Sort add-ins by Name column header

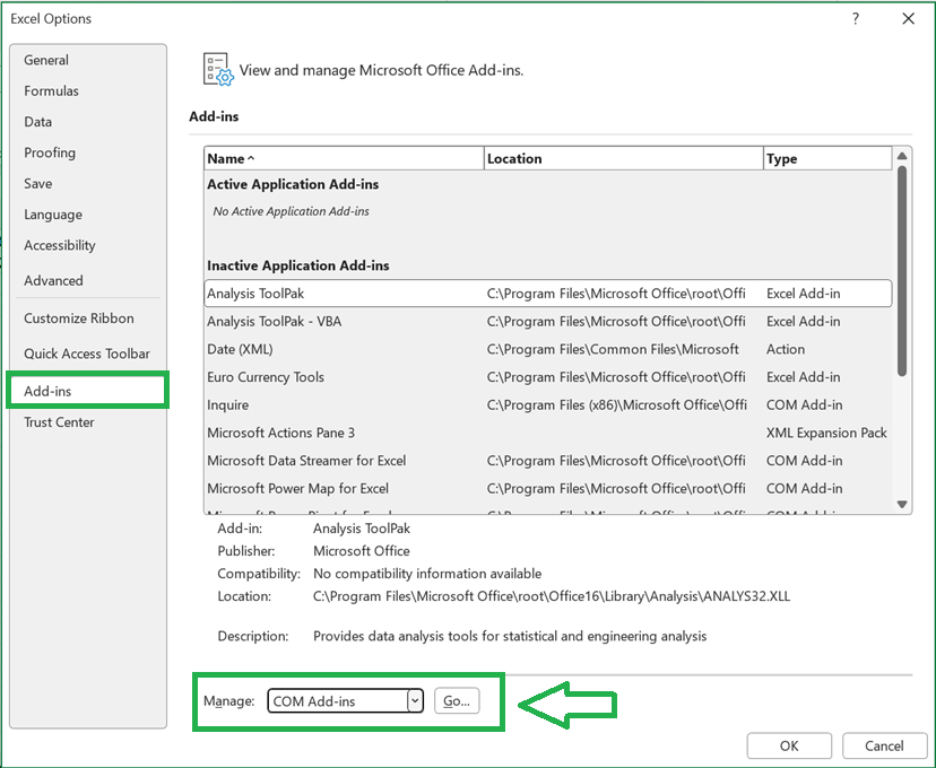344,159
